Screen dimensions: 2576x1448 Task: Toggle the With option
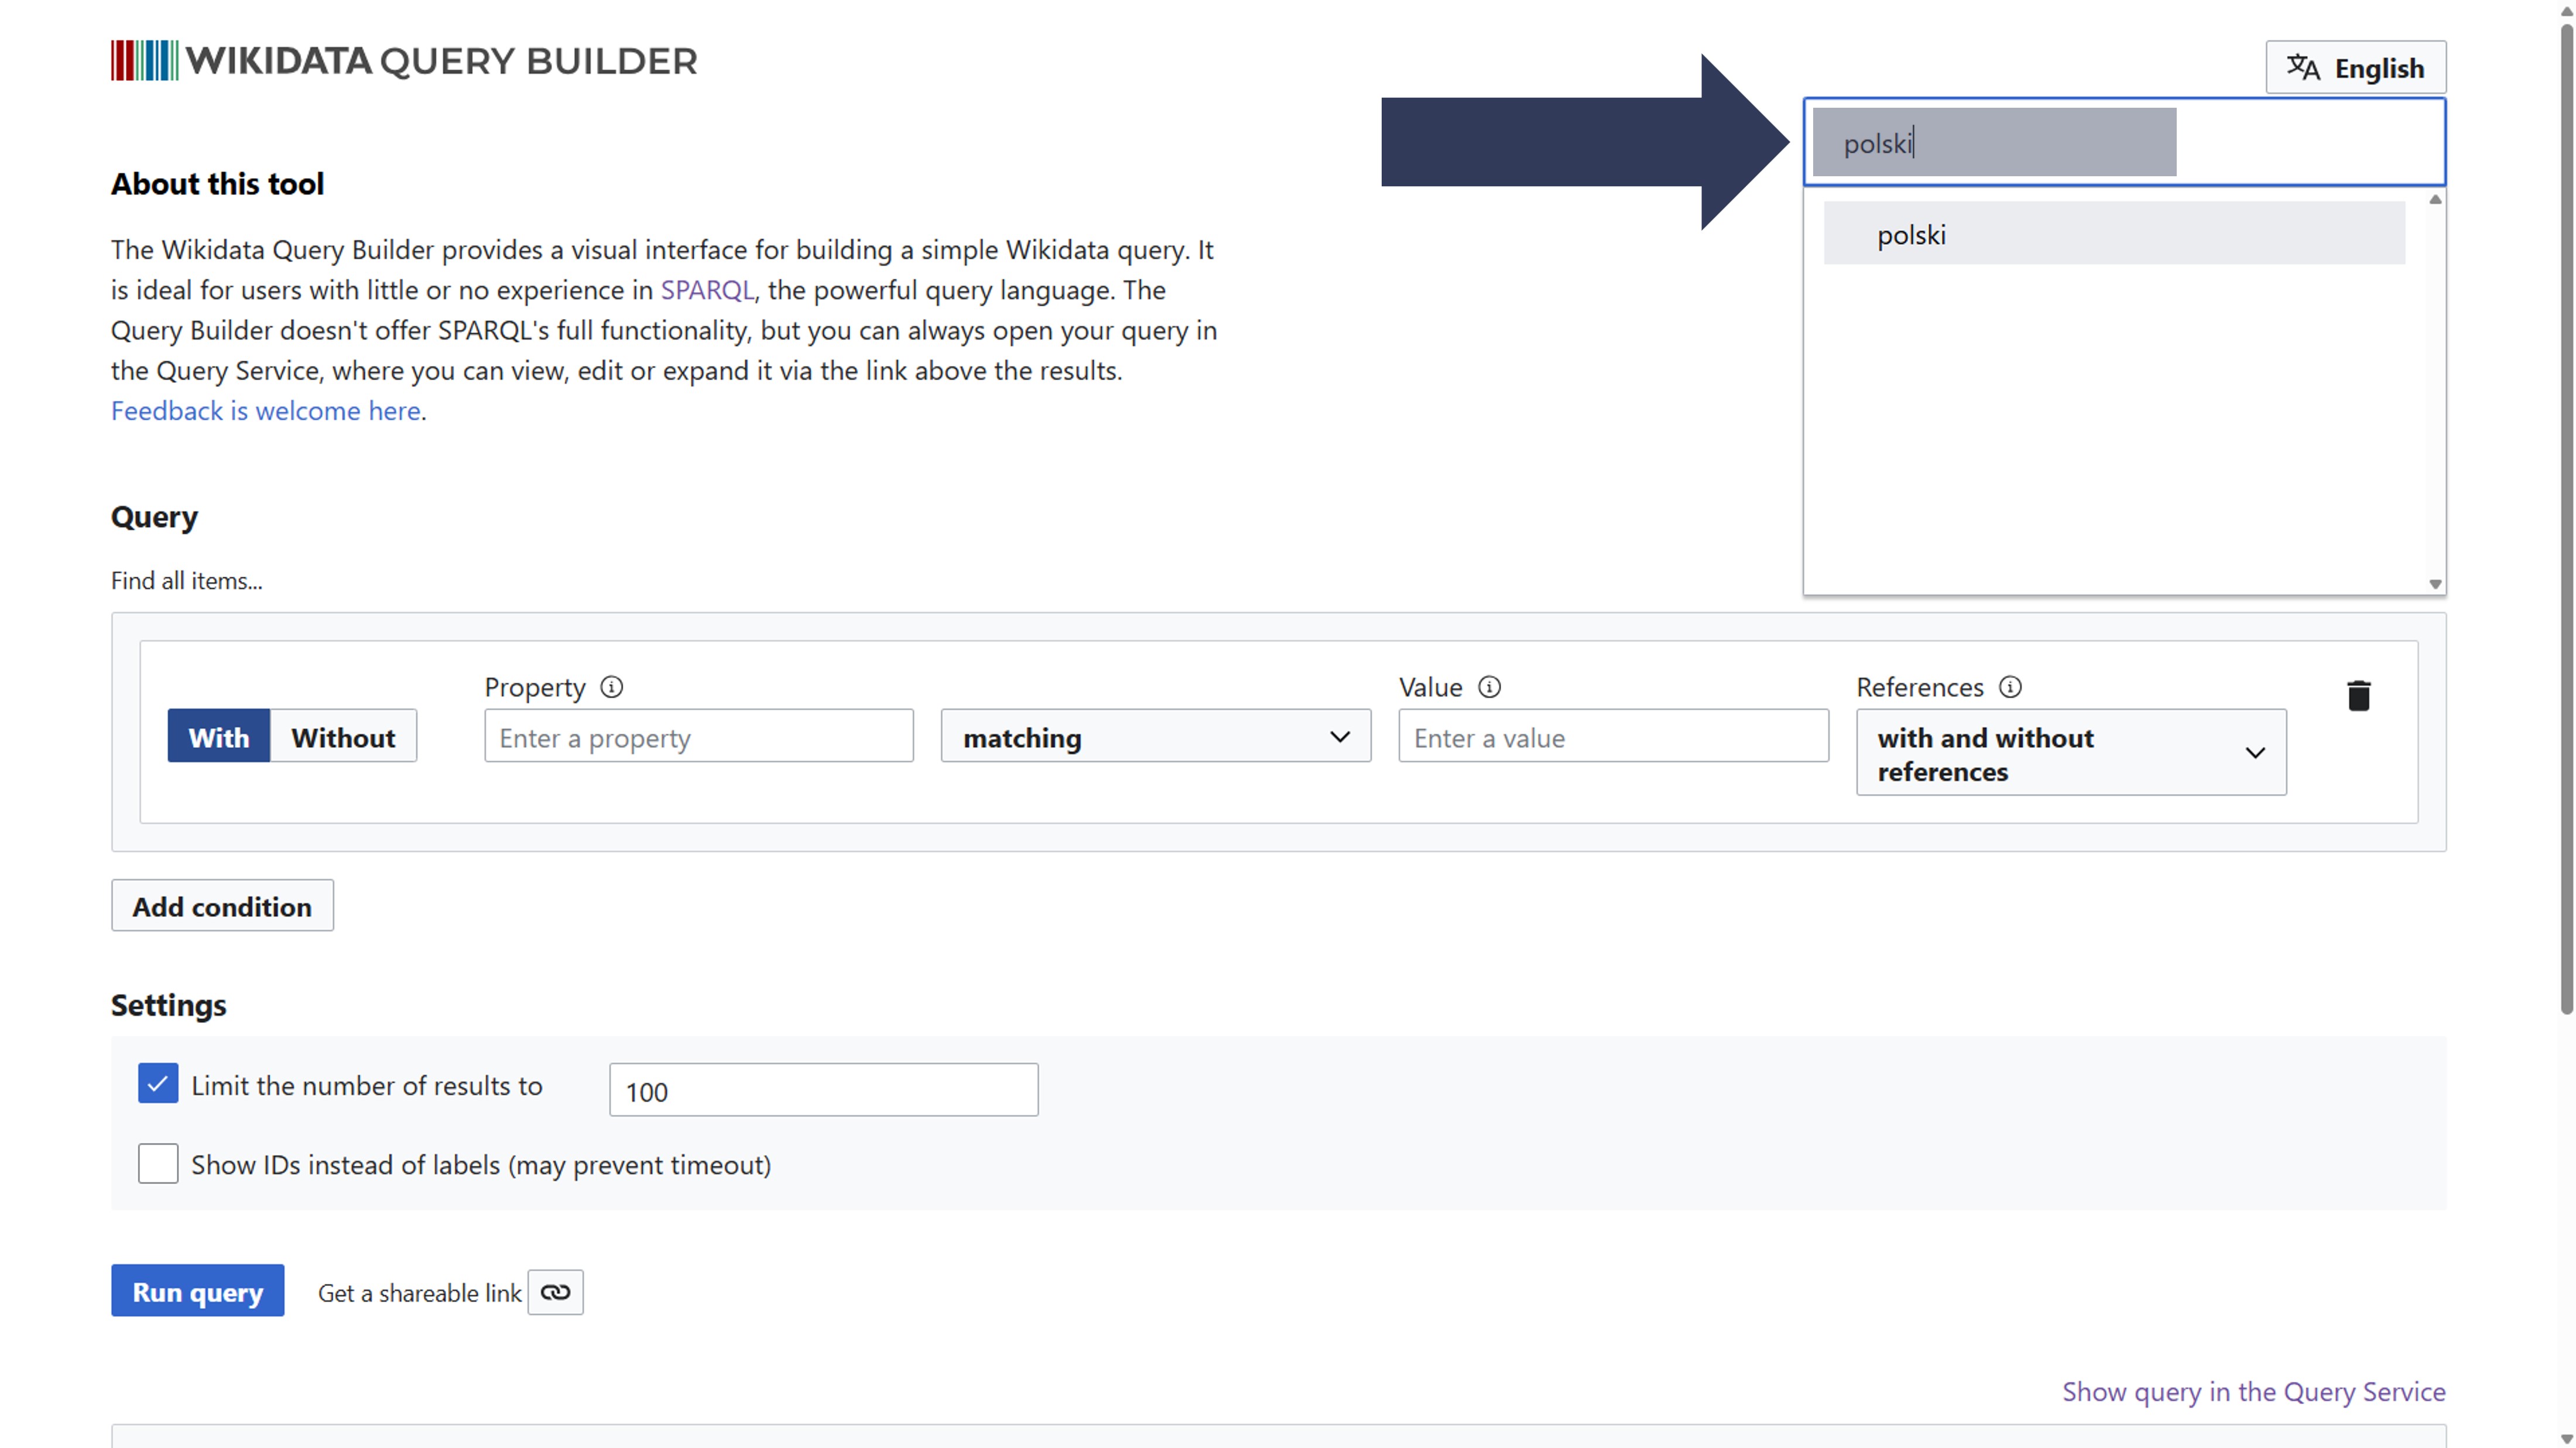(218, 737)
